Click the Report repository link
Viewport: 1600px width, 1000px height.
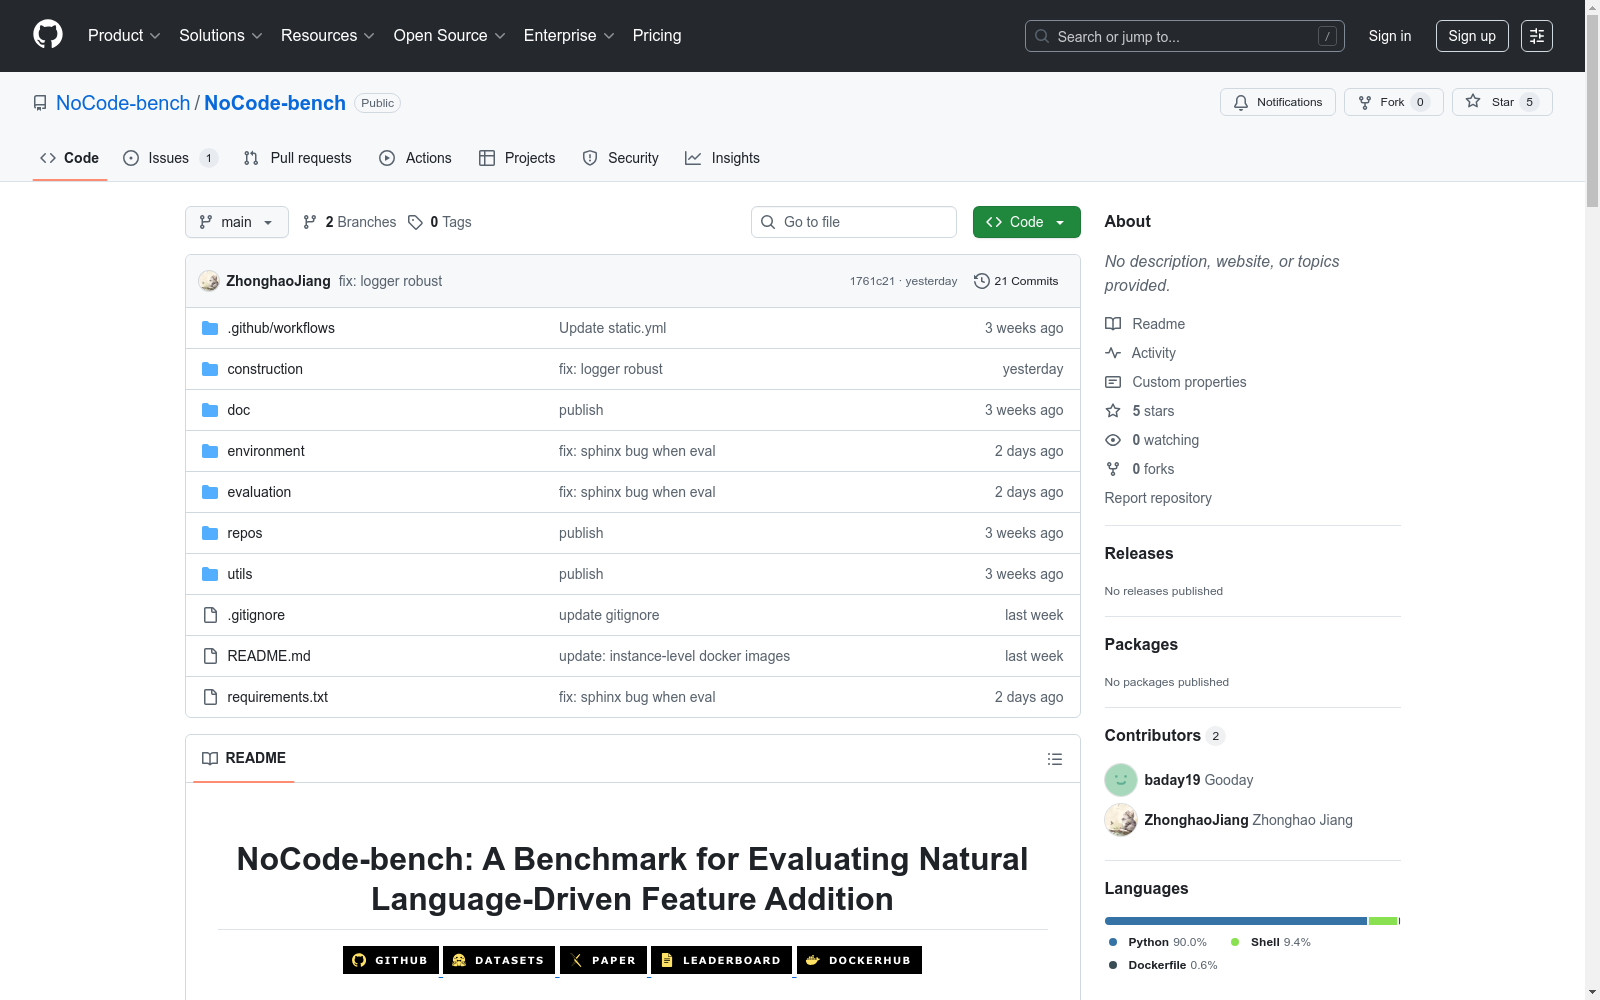pos(1158,498)
